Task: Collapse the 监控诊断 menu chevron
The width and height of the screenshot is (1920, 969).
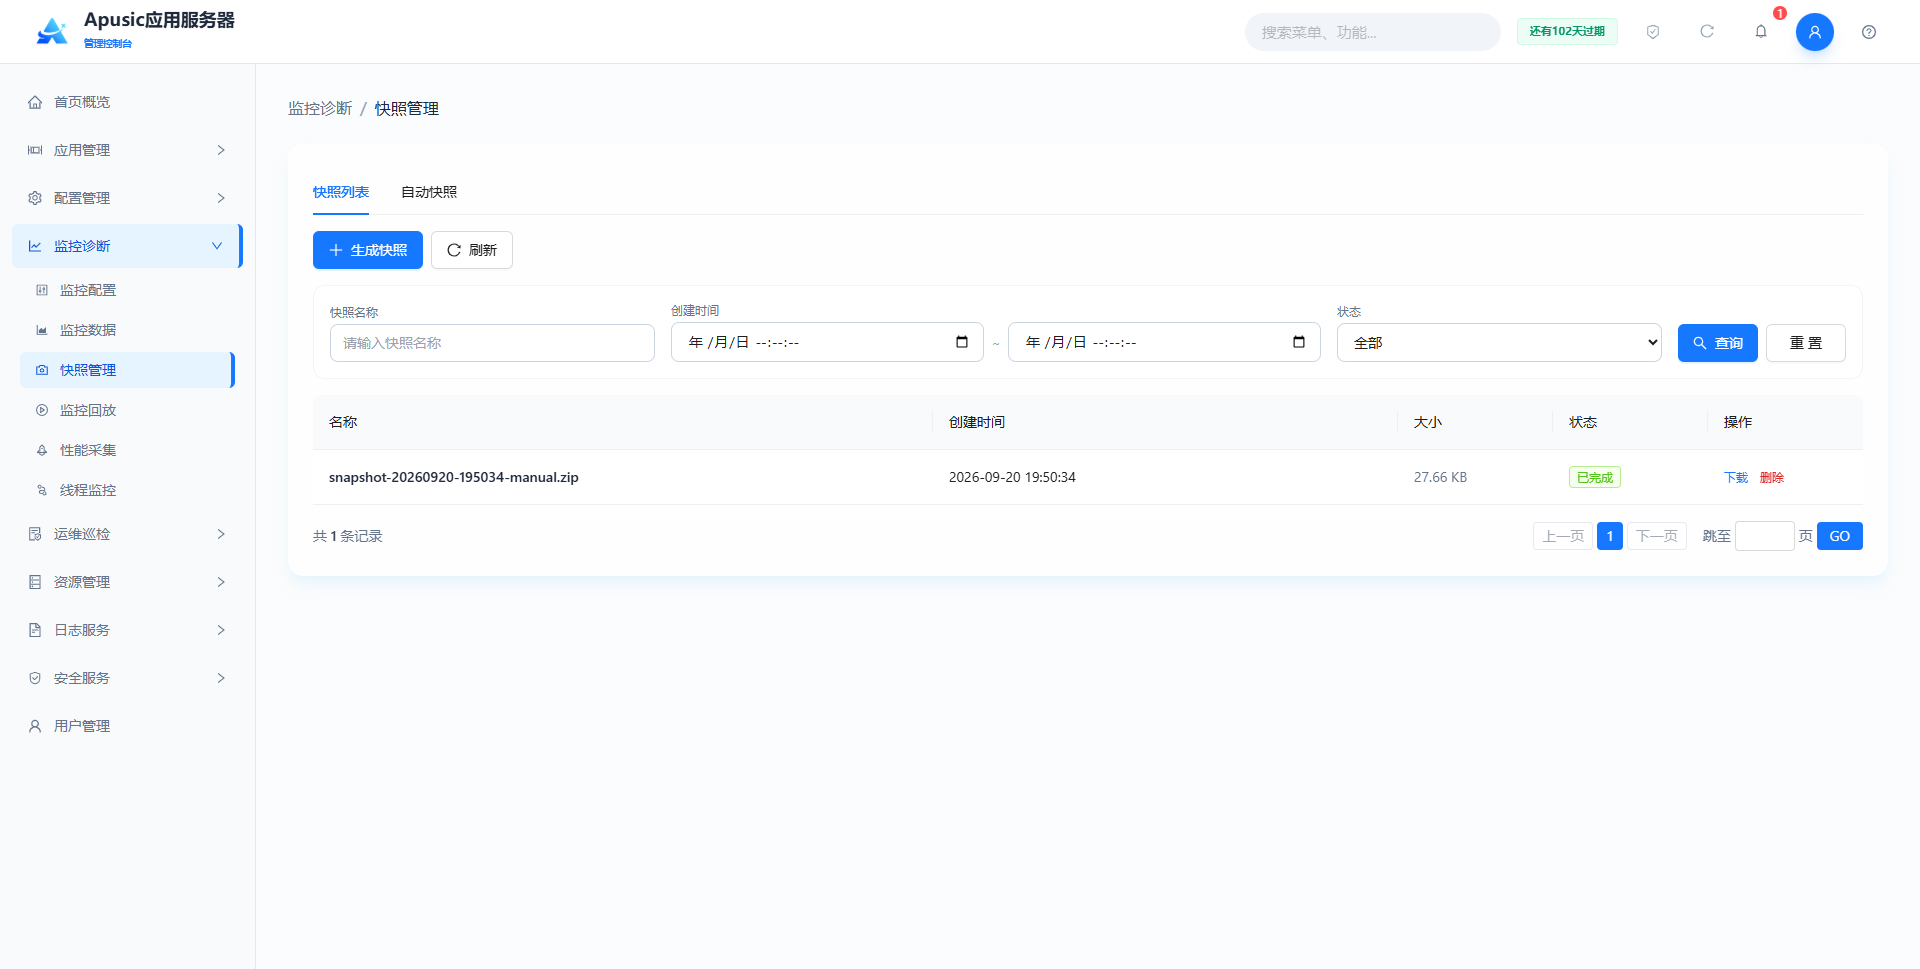Action: pyautogui.click(x=217, y=246)
